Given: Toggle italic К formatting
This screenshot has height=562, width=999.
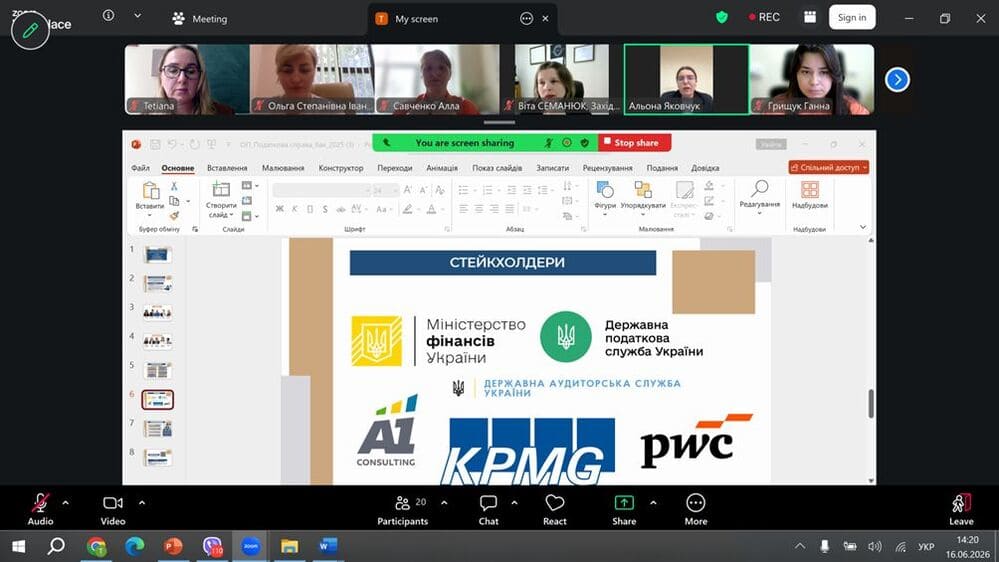Looking at the screenshot, I should [294, 209].
